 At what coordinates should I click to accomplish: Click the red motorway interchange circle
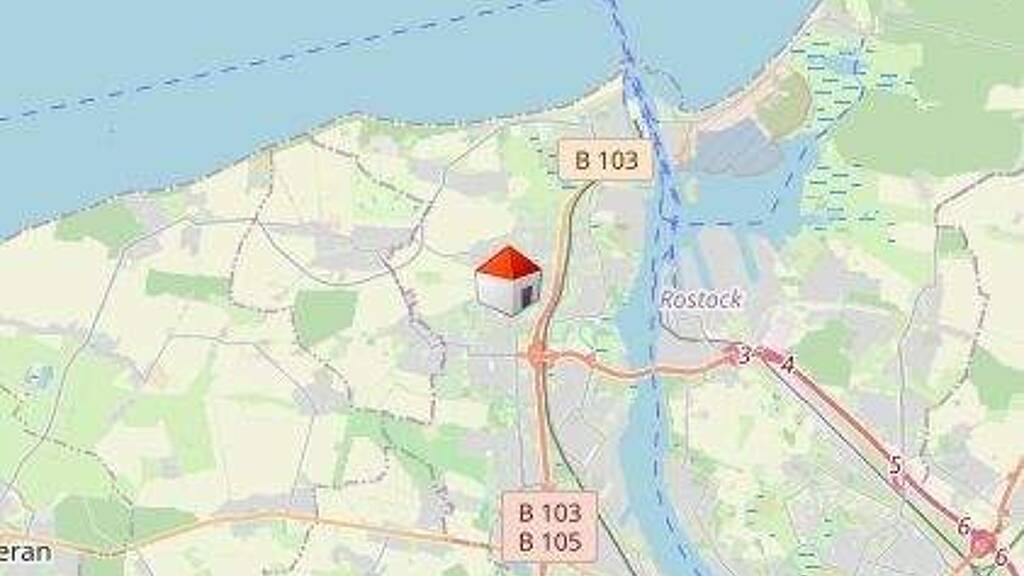tap(984, 544)
